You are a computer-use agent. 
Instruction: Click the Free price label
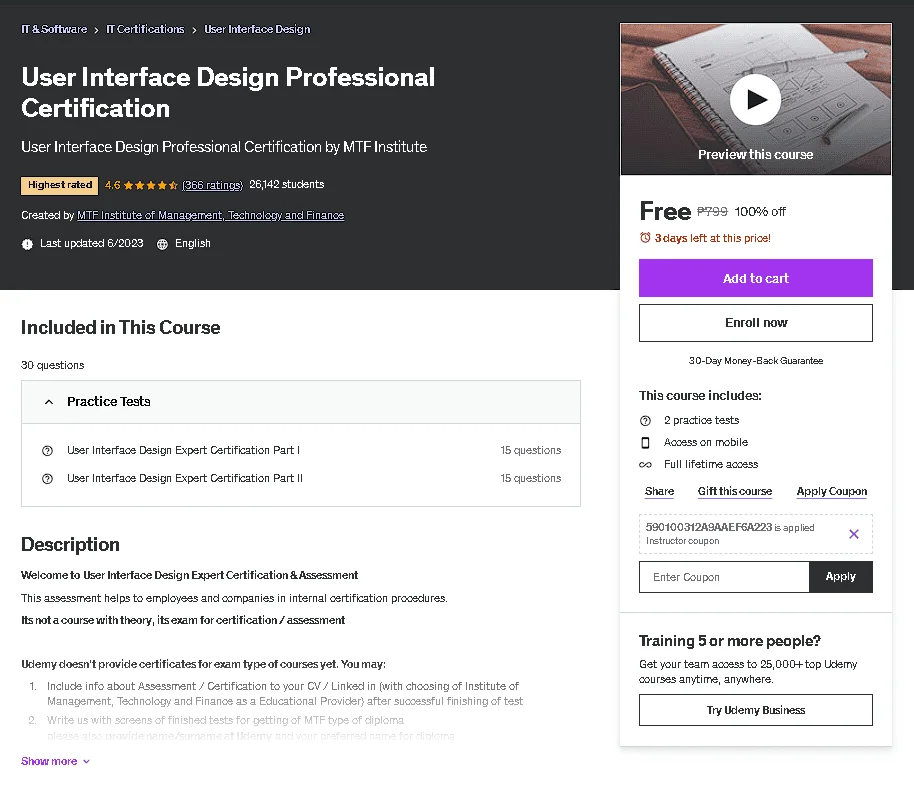[x=665, y=211]
